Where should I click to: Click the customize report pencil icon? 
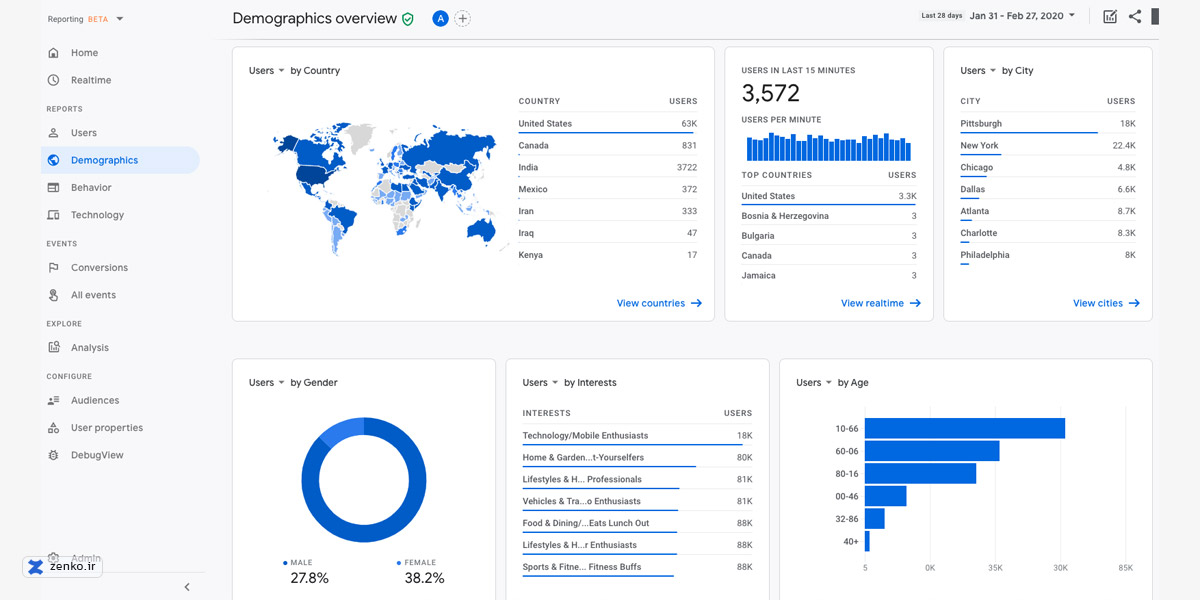click(1109, 16)
